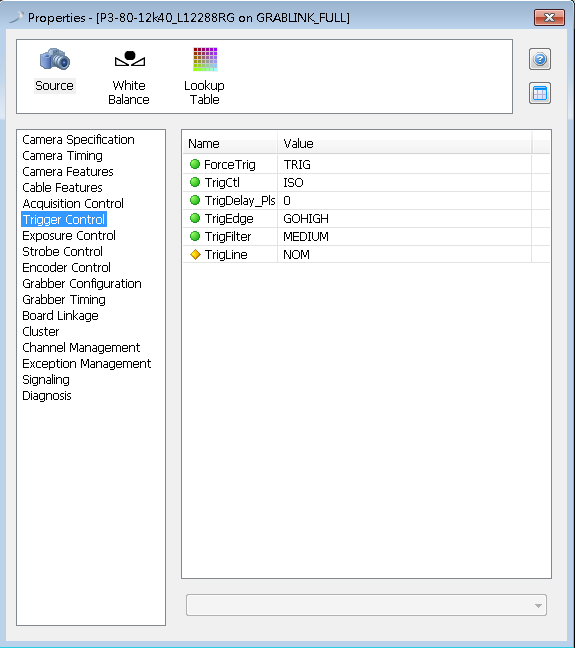Click the green dot beside TrigDelay_Pls

[x=195, y=200]
